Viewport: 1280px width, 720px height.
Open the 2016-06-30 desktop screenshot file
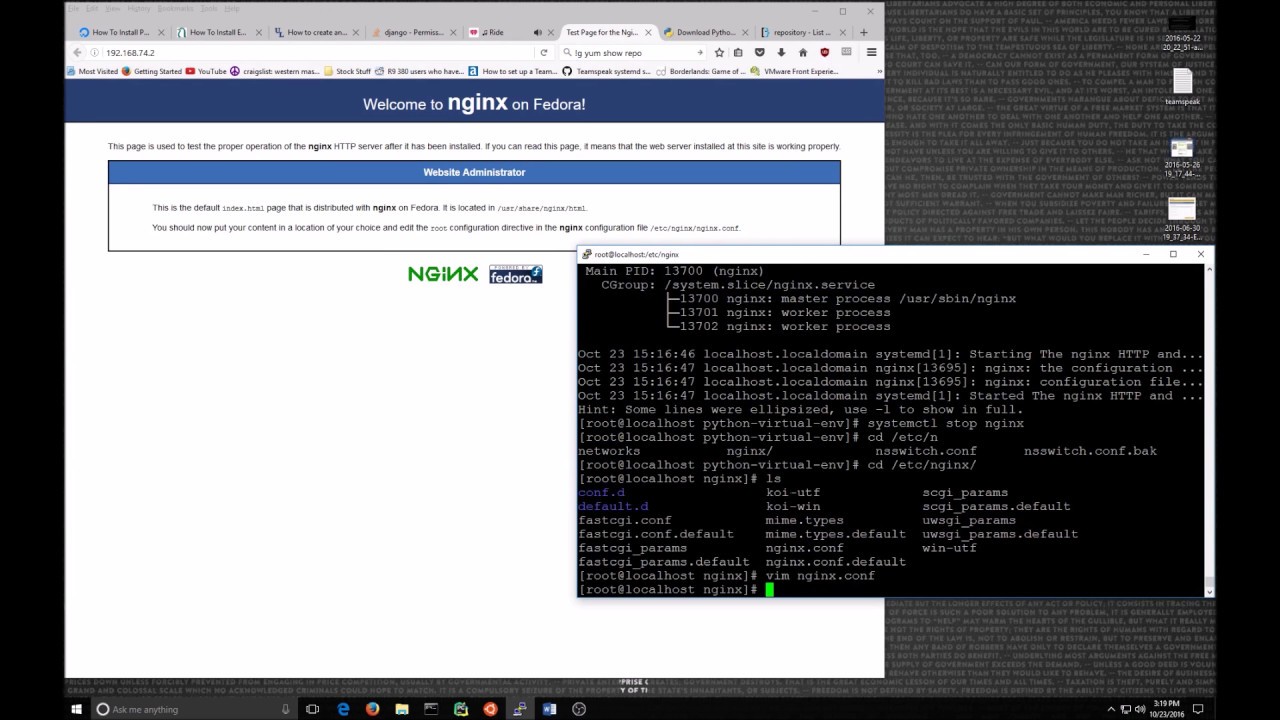1182,220
